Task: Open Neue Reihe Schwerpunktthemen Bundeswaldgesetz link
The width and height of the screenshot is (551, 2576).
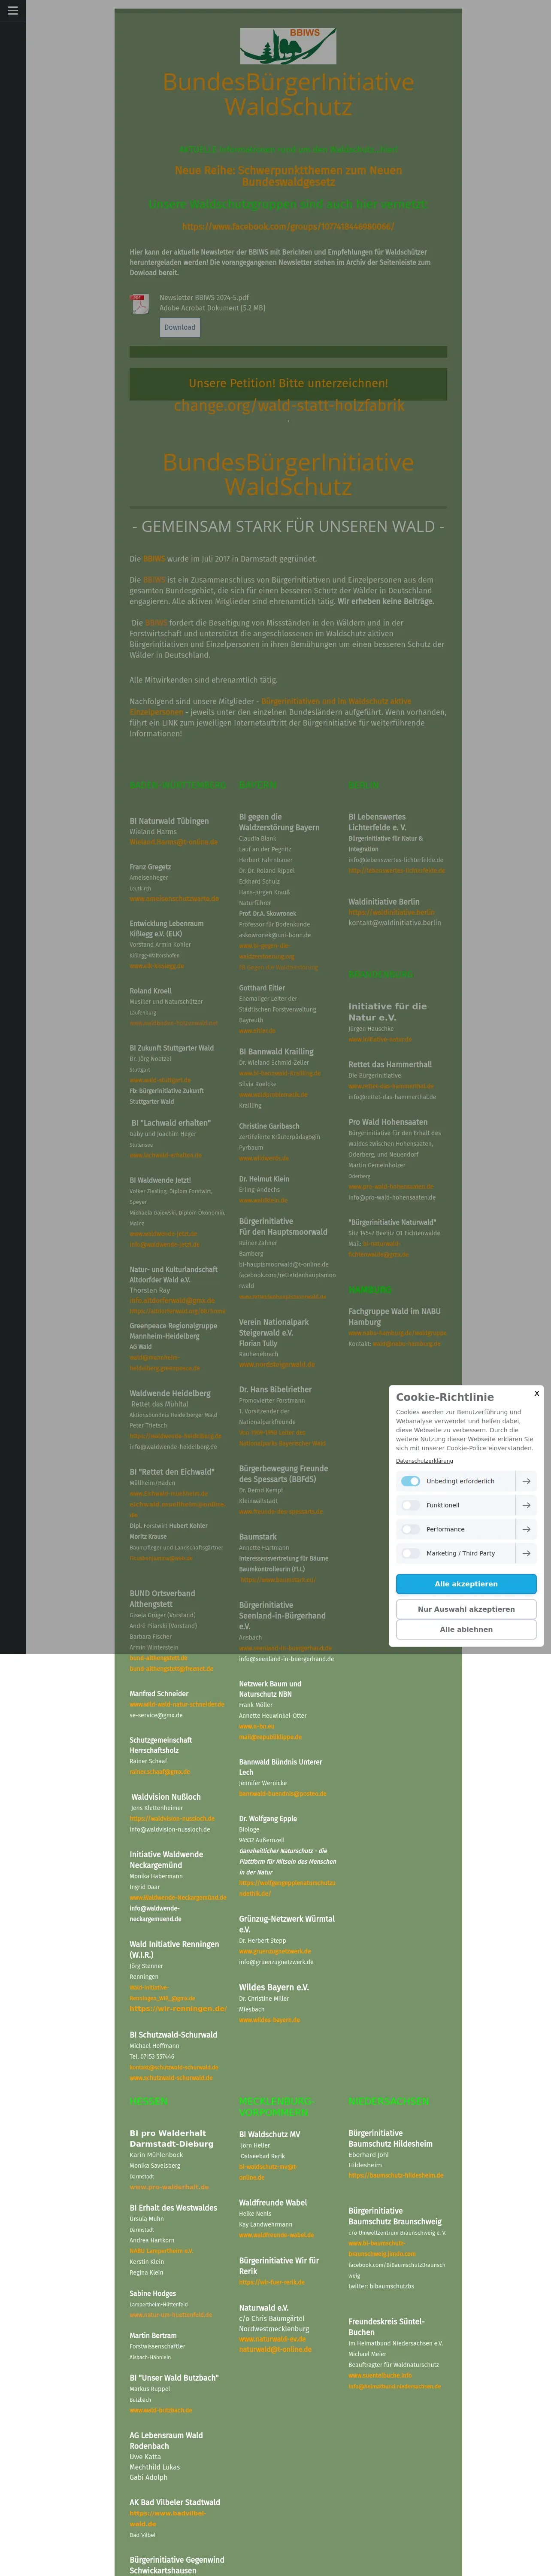Action: click(288, 176)
